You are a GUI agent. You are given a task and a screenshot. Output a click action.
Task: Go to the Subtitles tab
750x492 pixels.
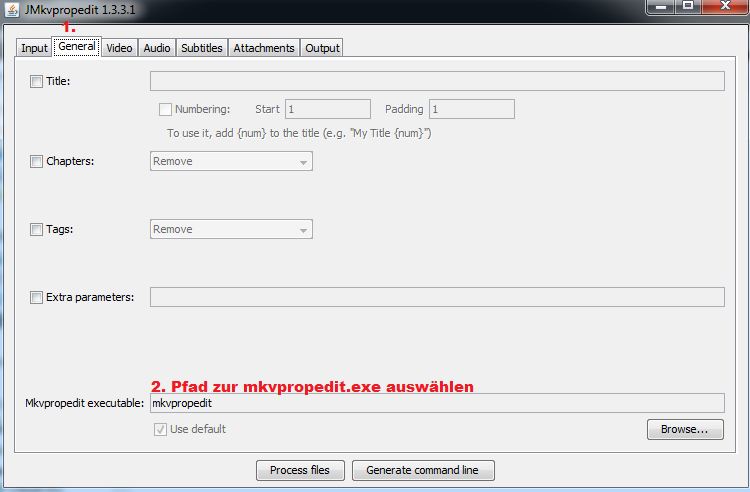pyautogui.click(x=201, y=48)
